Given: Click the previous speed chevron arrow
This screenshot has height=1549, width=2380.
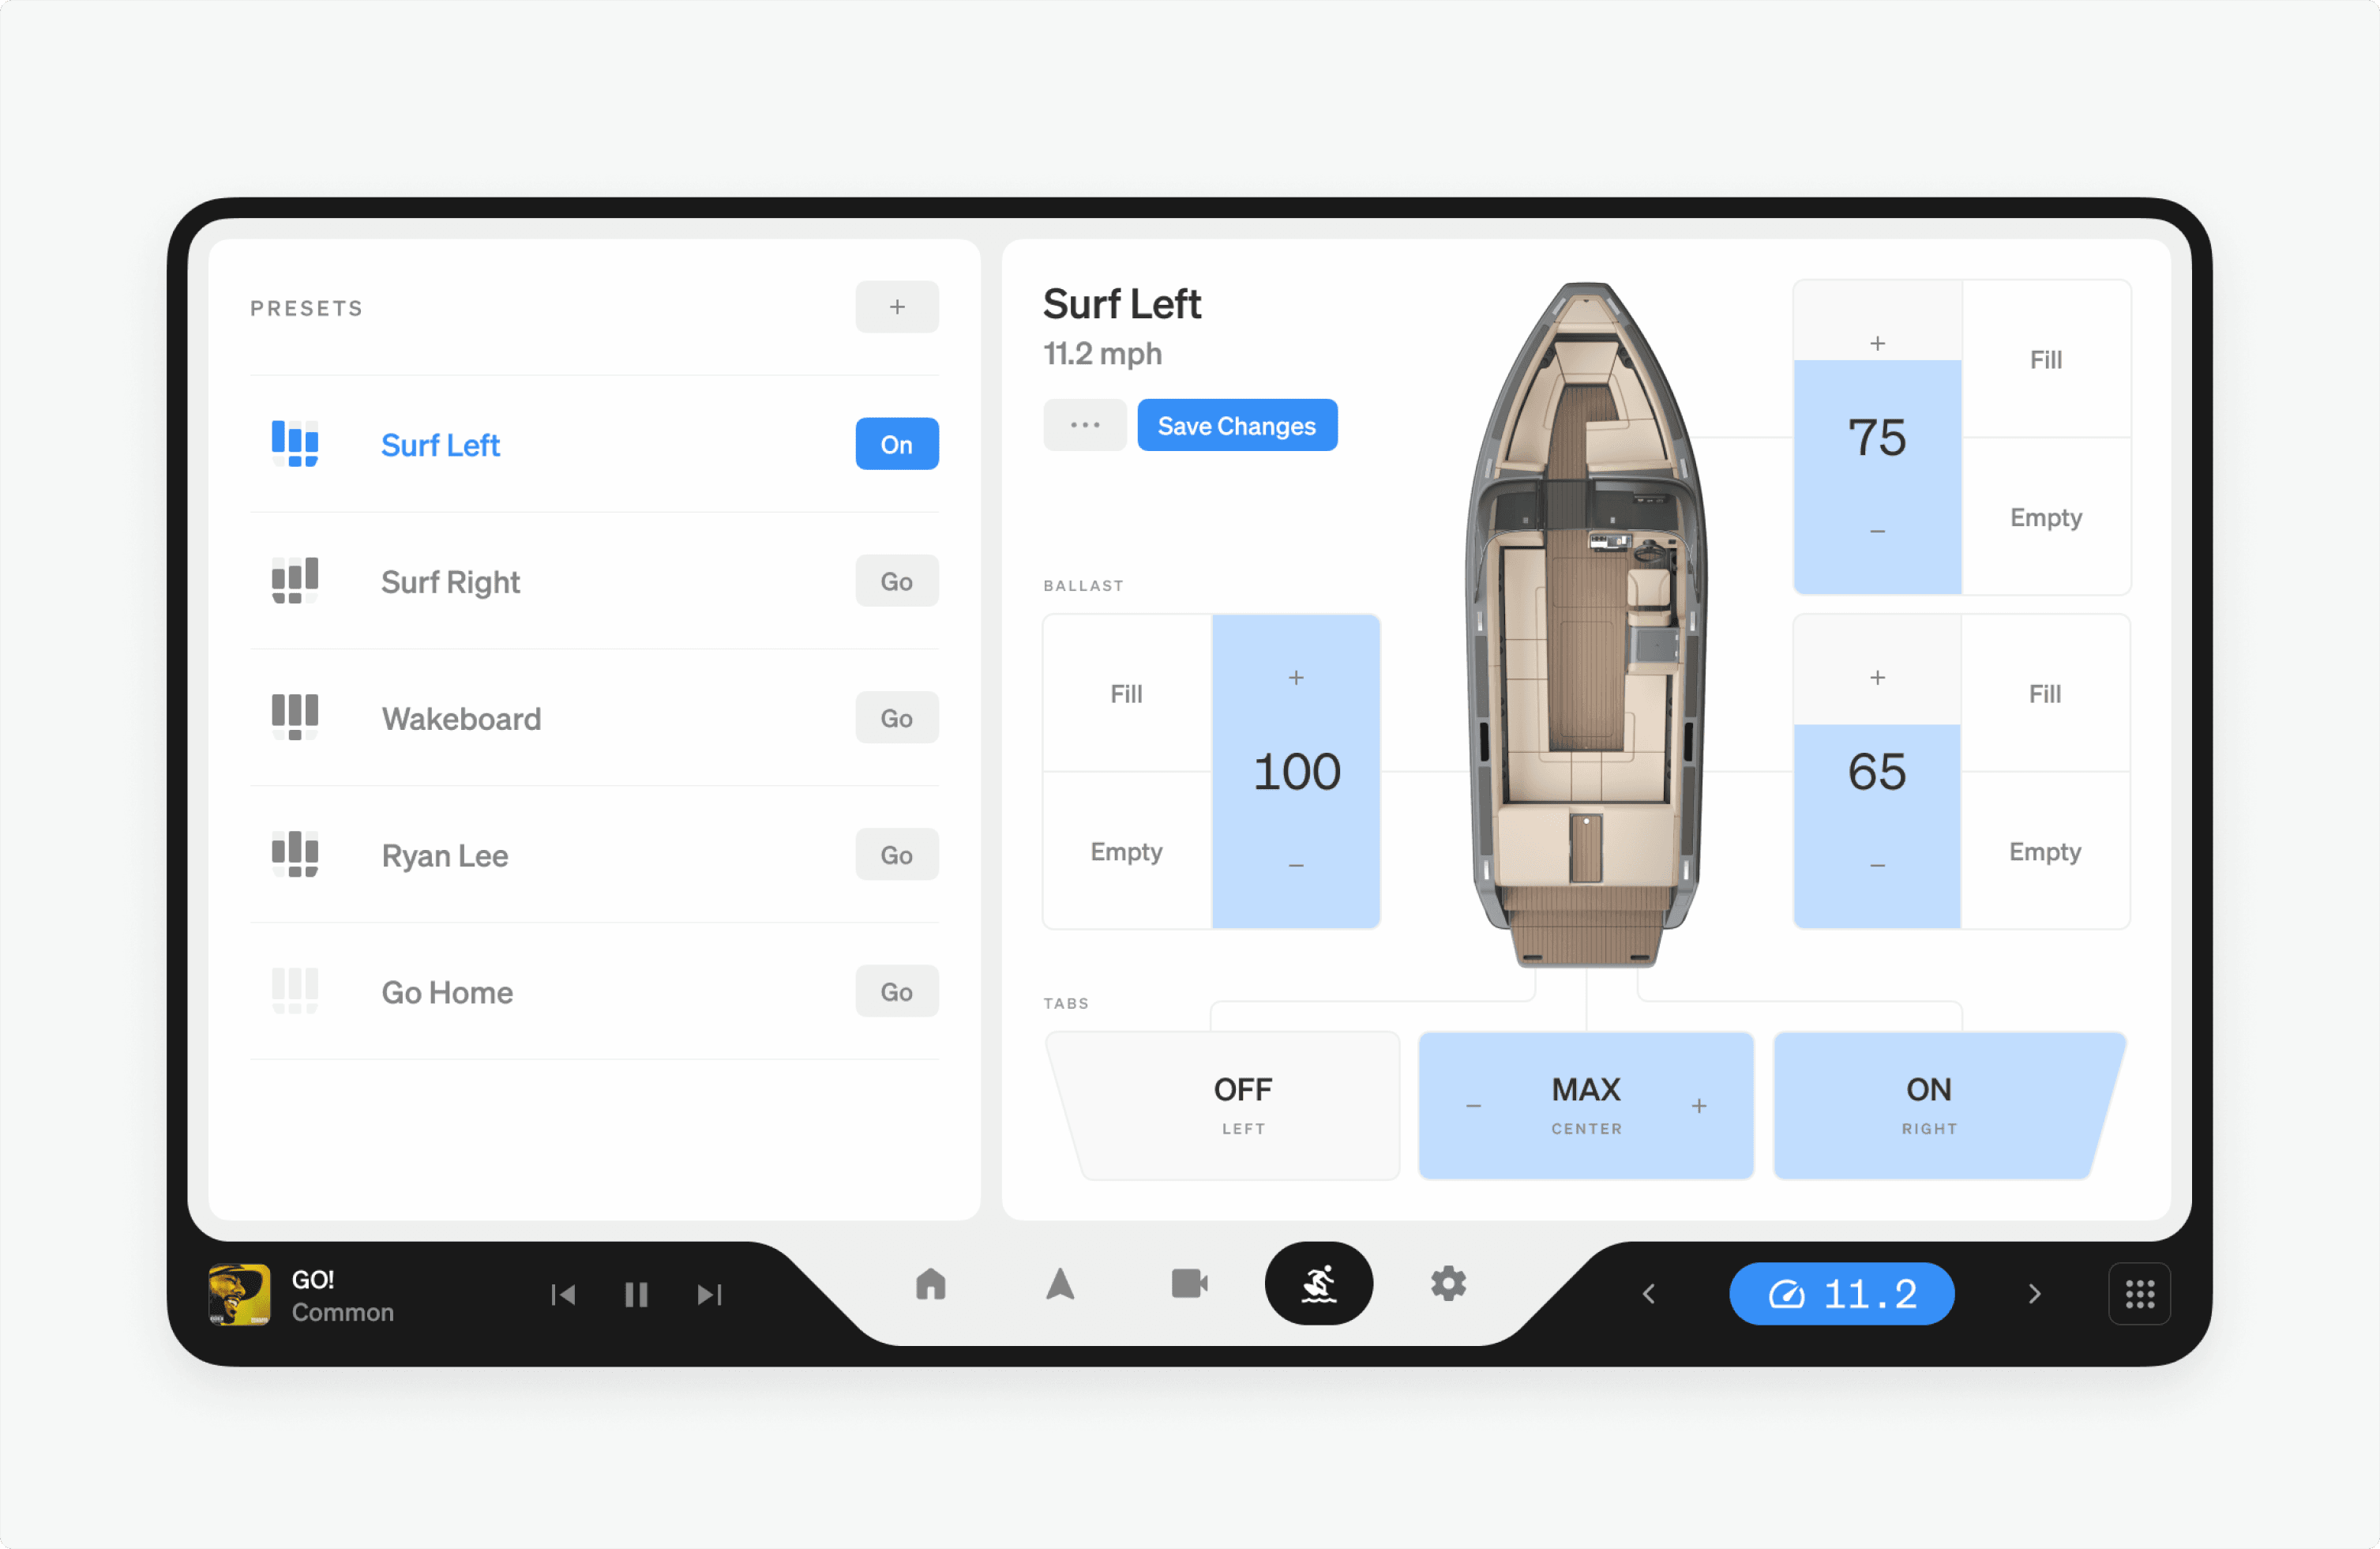Looking at the screenshot, I should coord(1650,1294).
